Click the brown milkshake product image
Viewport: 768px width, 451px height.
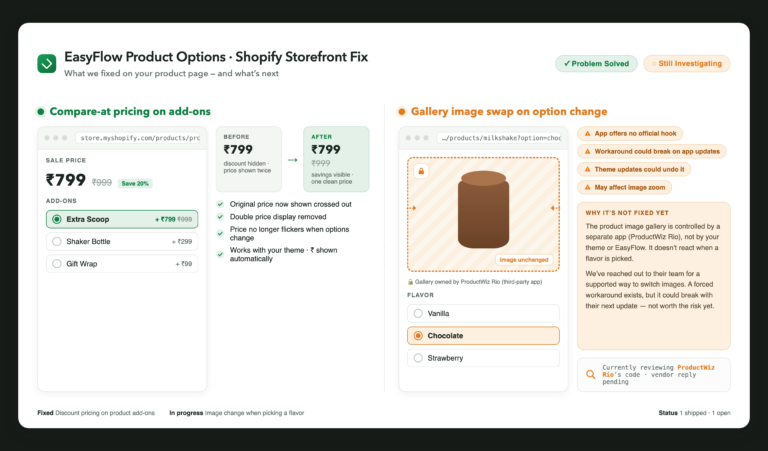pyautogui.click(x=483, y=210)
